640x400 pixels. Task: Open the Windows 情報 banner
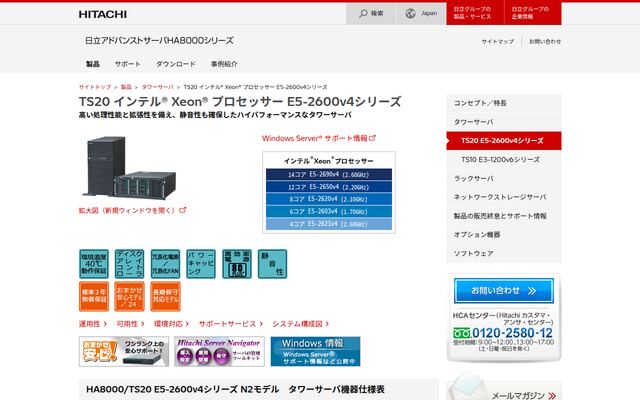point(316,351)
